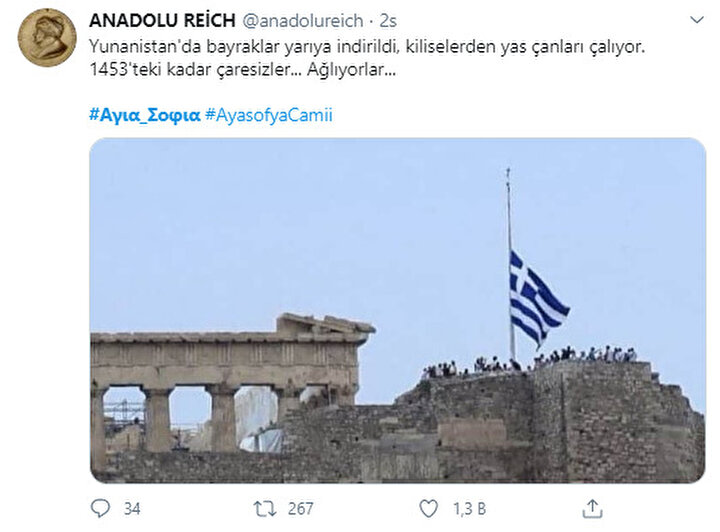Open the ANADOLU REİCH profile avatar
This screenshot has width=720, height=532.
coord(47,38)
